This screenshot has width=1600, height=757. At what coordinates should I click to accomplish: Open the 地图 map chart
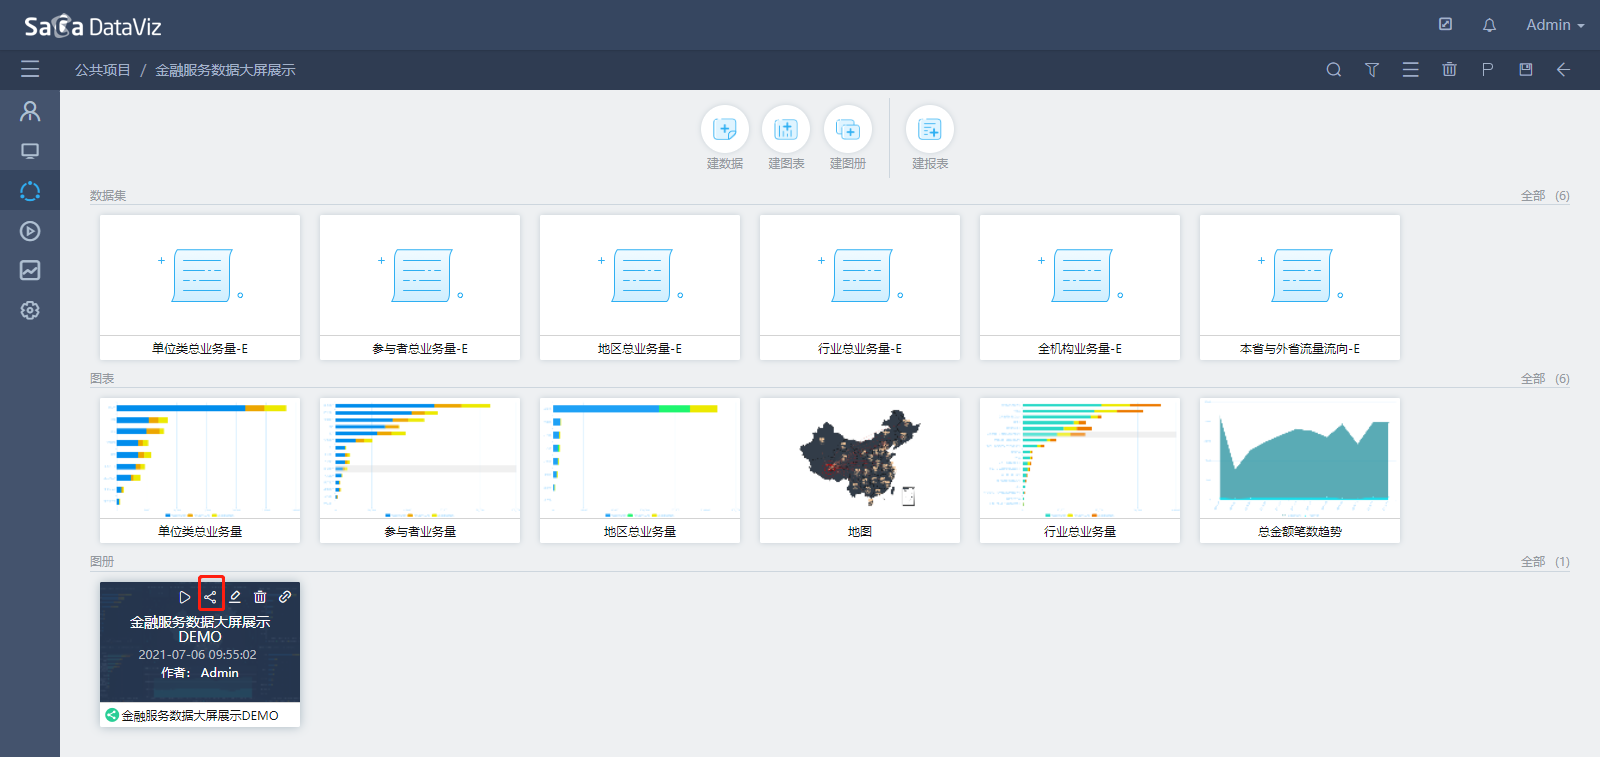(x=860, y=470)
